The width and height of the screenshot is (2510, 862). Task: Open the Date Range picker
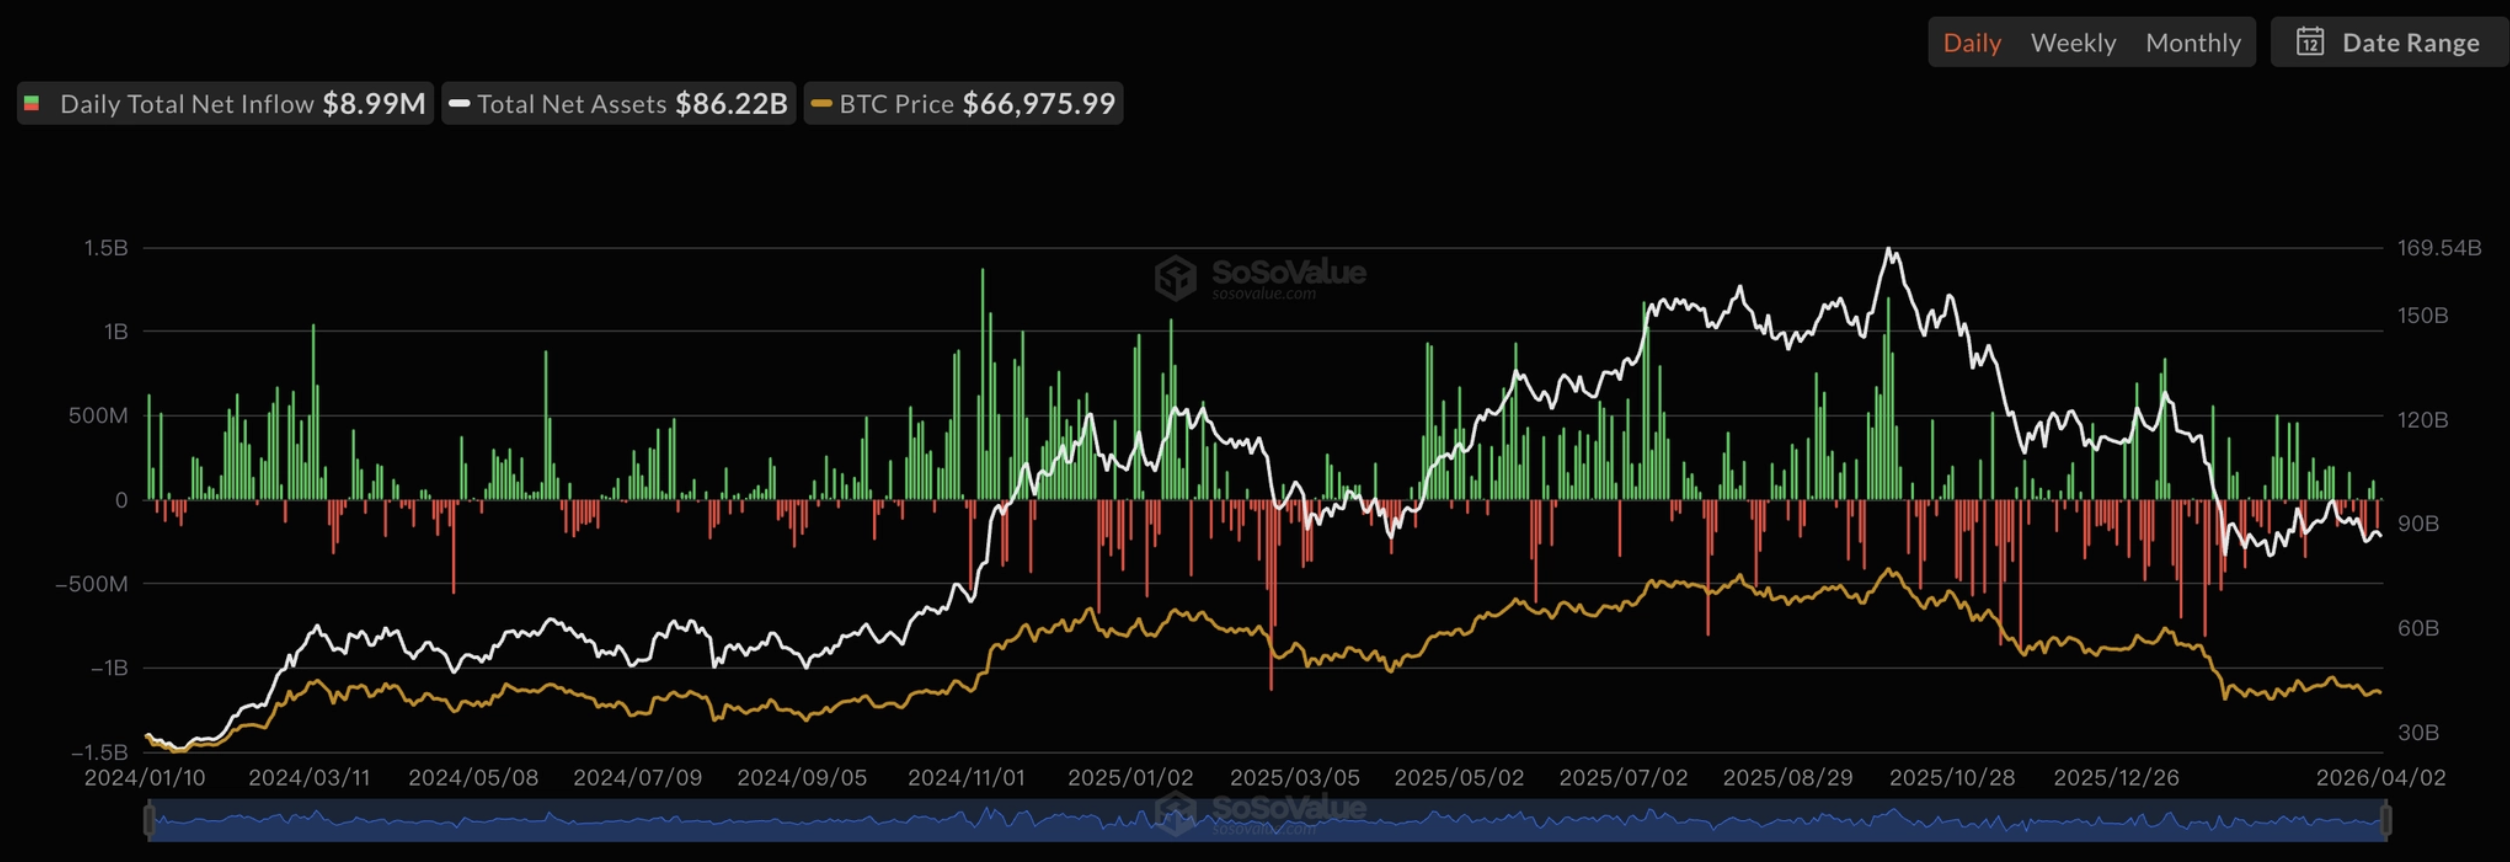tap(2410, 43)
